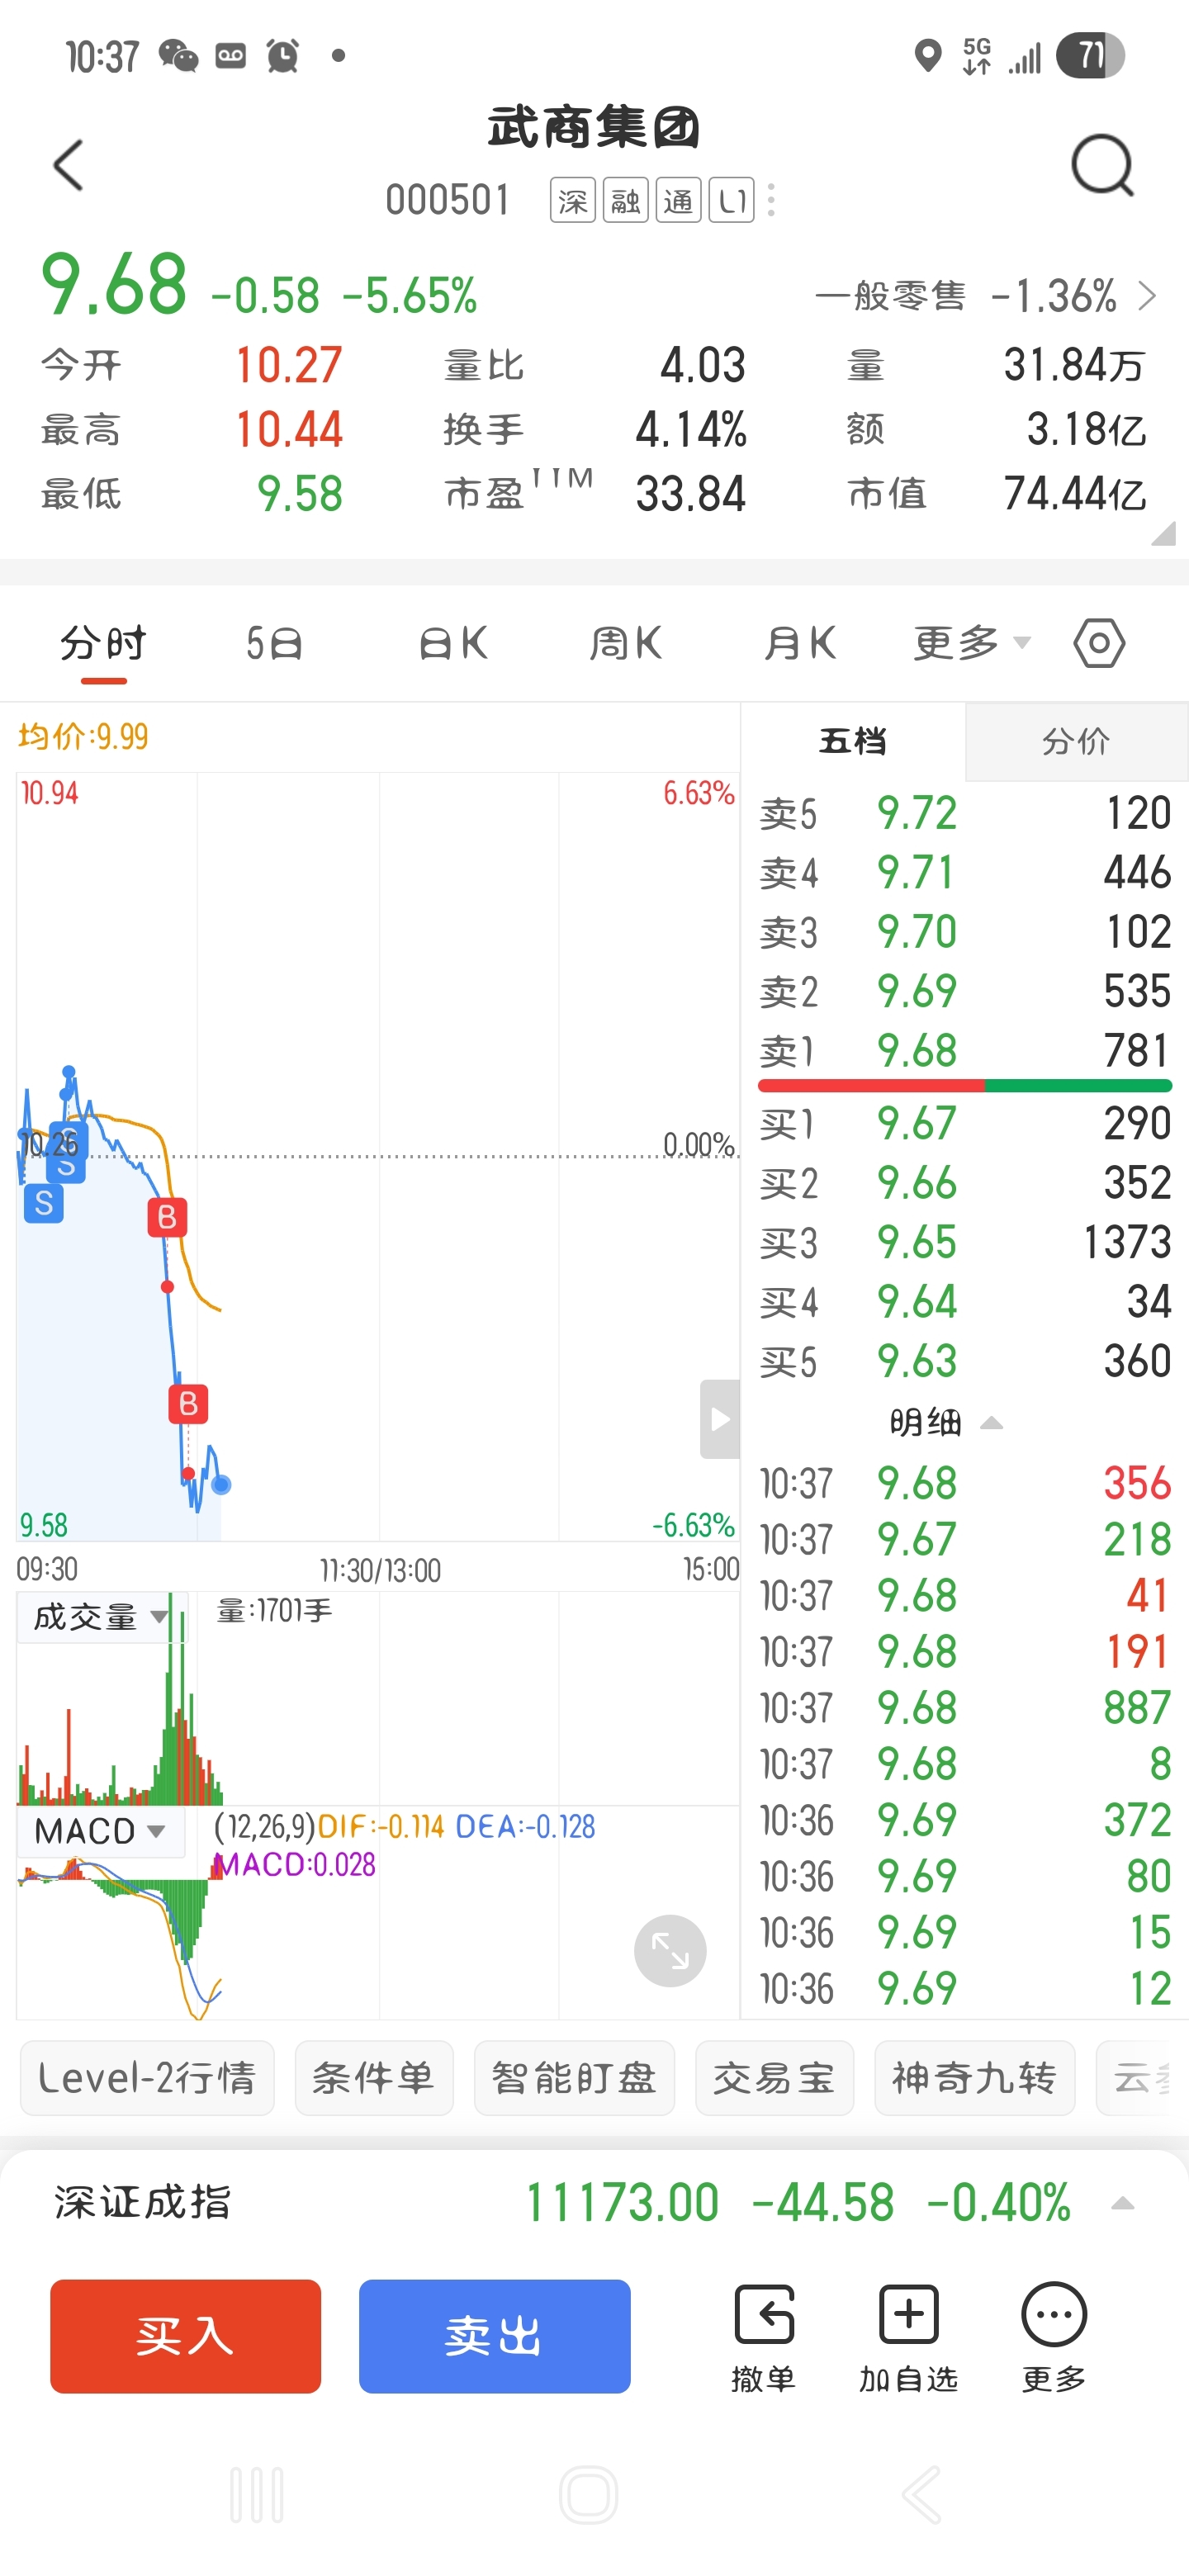This screenshot has width=1189, height=2576.
Task: Add stock via 加自选 icon
Action: (x=908, y=2338)
